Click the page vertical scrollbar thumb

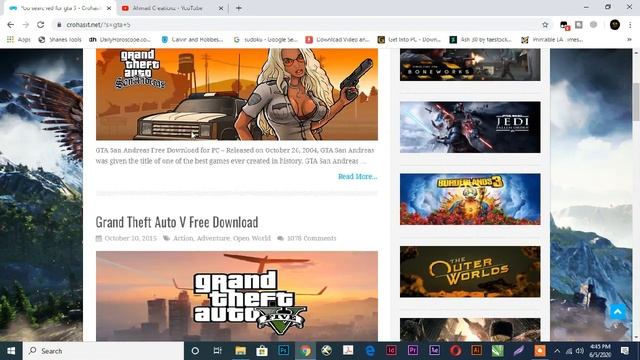click(636, 102)
